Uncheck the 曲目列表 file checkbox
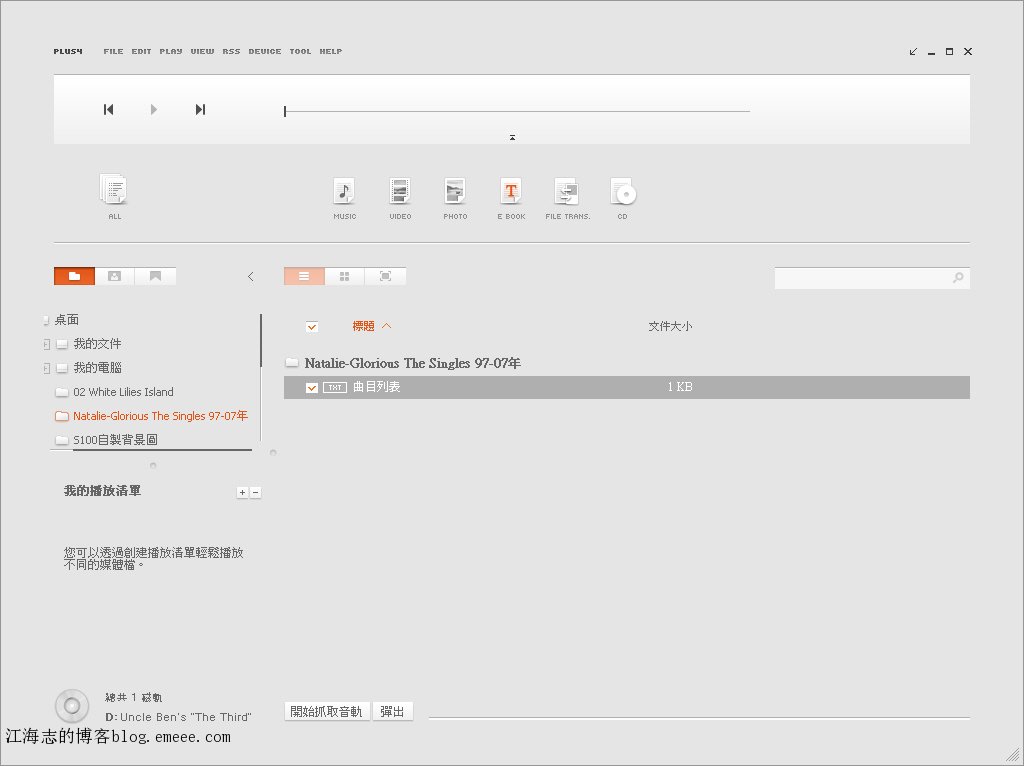Viewport: 1024px width, 766px height. pyautogui.click(x=312, y=388)
